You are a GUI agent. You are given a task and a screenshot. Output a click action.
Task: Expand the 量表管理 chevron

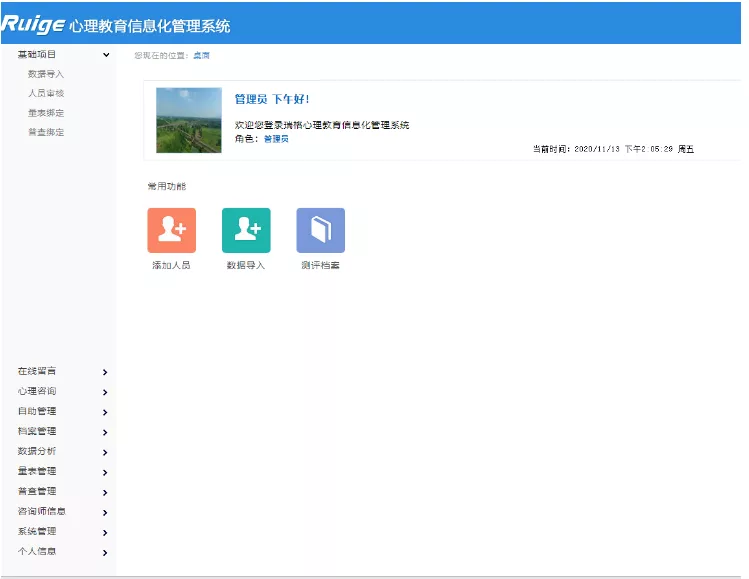coord(105,472)
